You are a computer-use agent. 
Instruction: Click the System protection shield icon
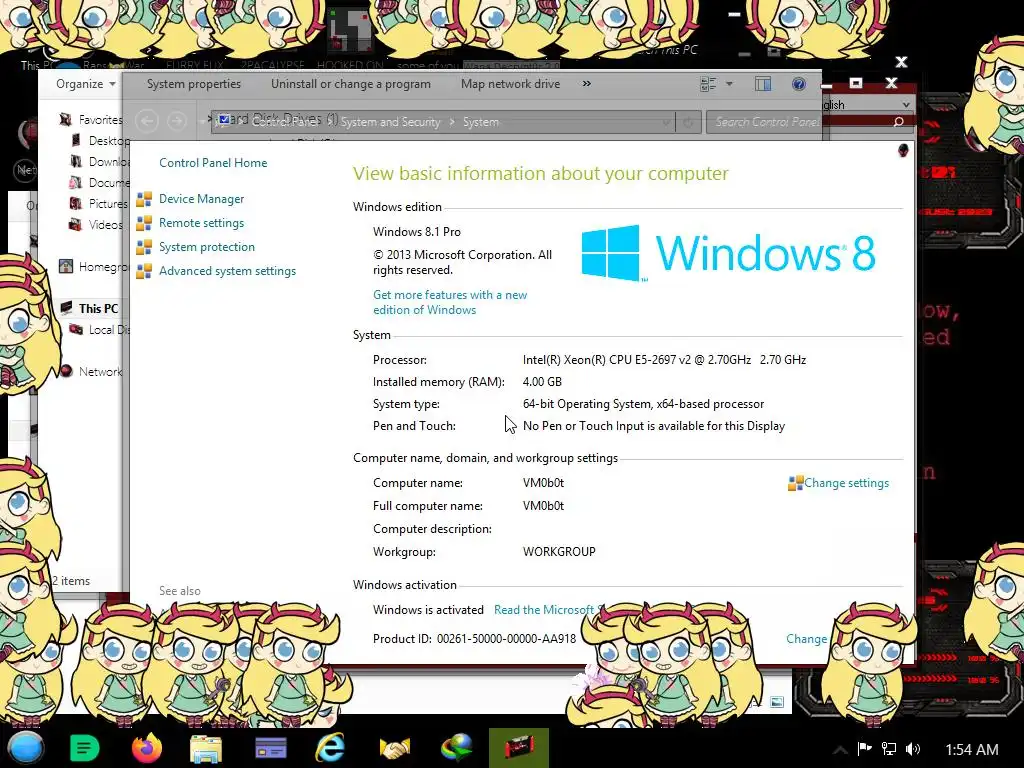[x=144, y=248]
